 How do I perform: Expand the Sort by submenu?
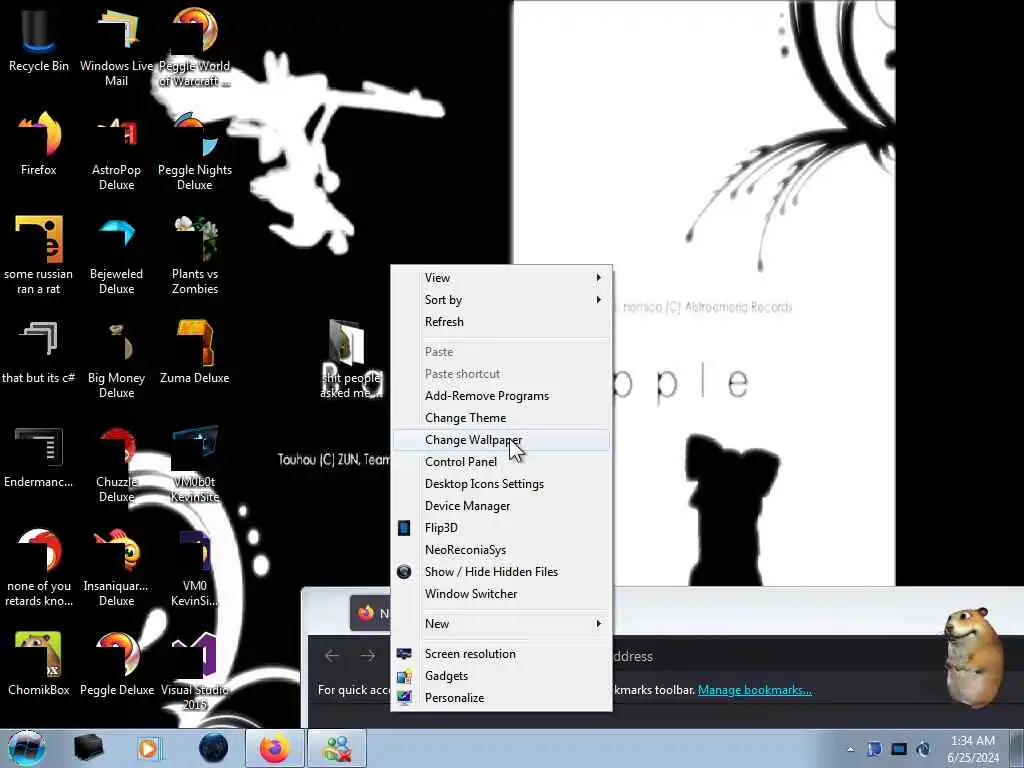click(502, 300)
